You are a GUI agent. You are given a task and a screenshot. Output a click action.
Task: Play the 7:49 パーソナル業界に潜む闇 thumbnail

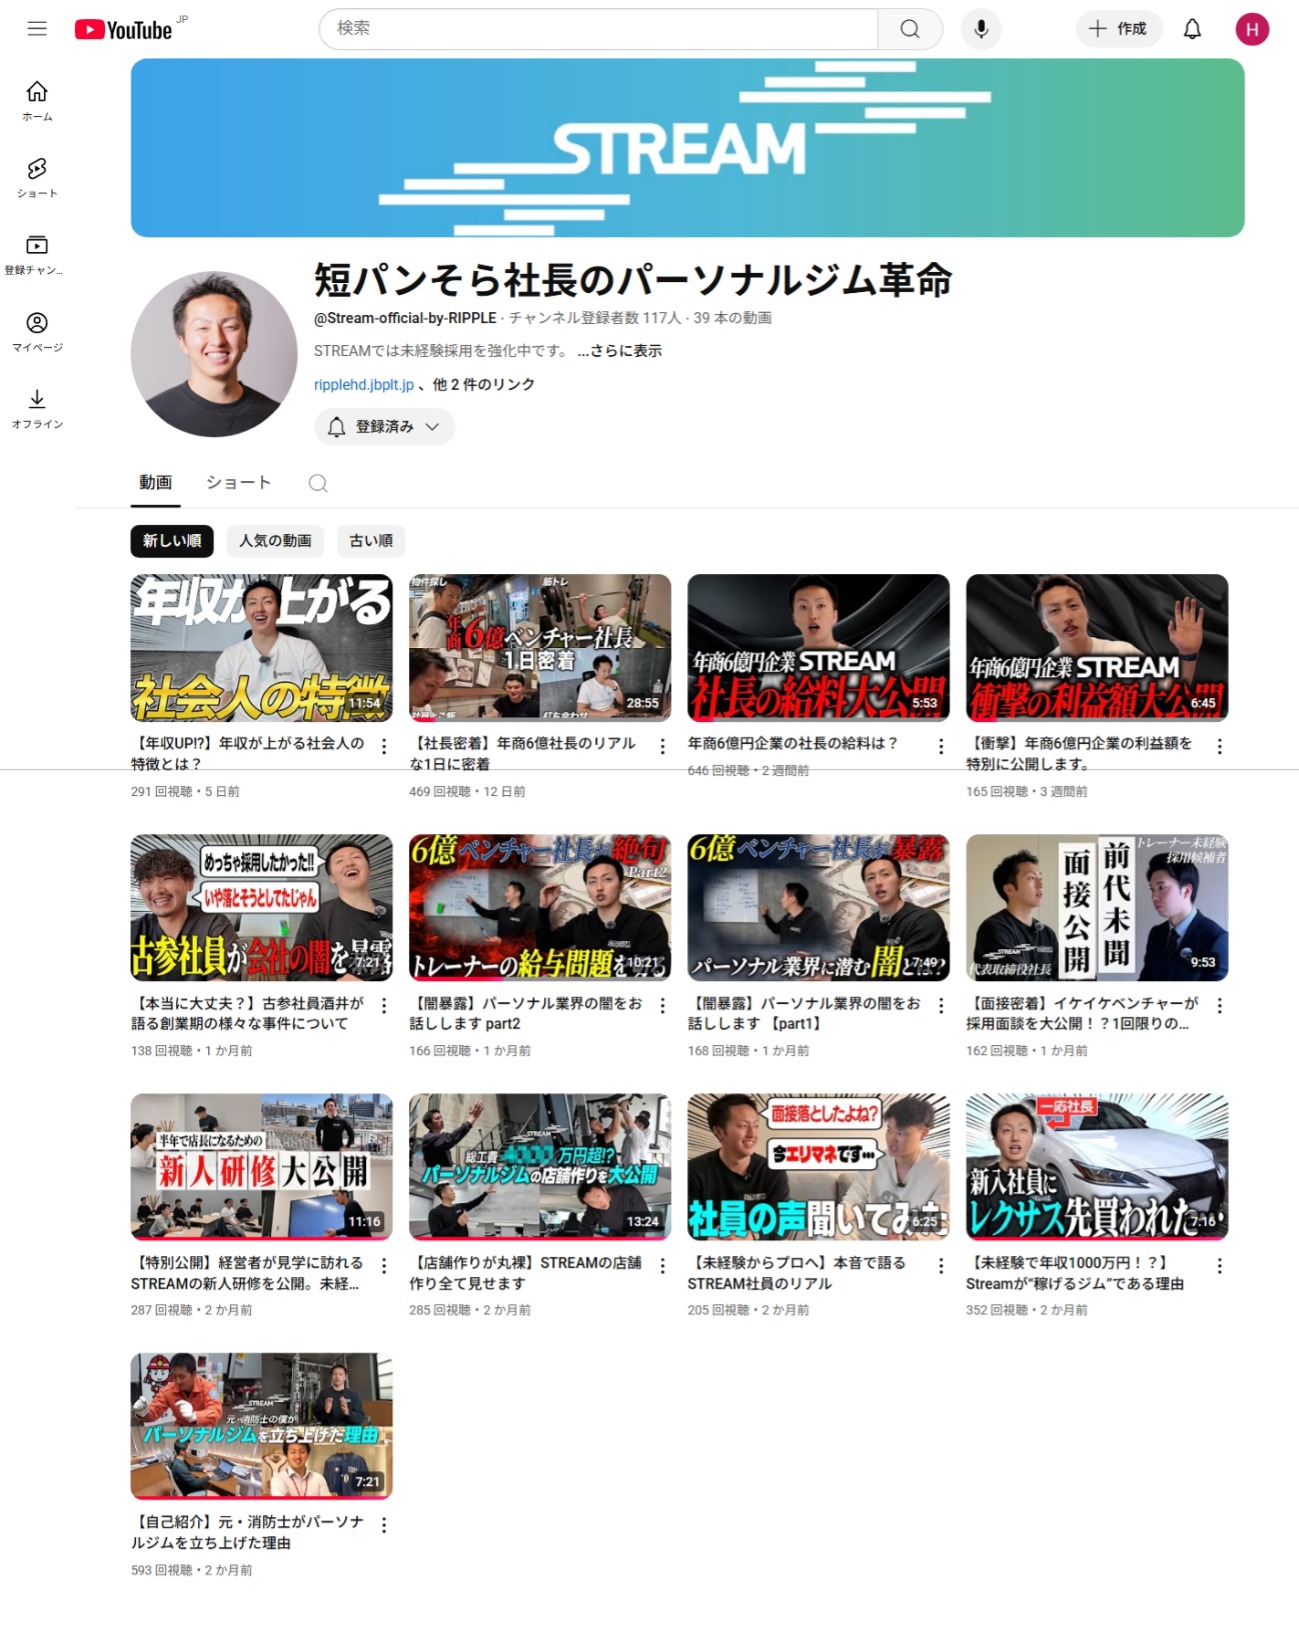coord(818,908)
